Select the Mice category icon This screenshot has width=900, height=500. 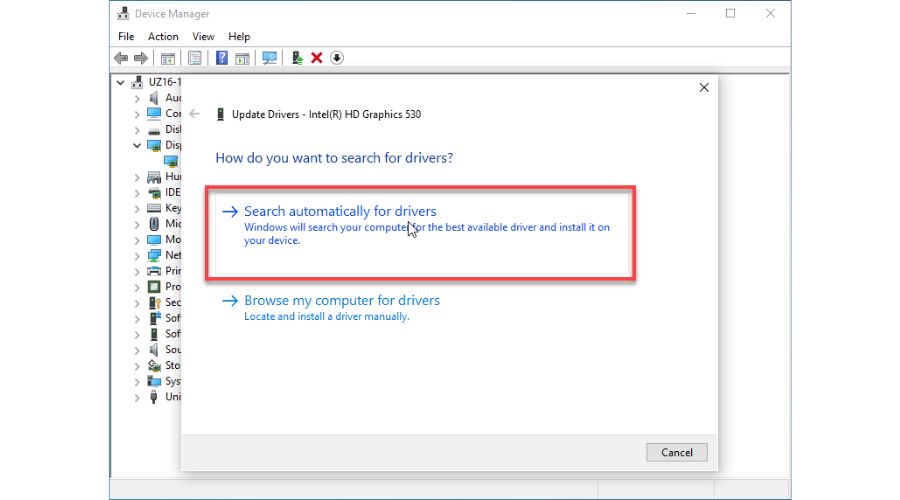click(154, 223)
